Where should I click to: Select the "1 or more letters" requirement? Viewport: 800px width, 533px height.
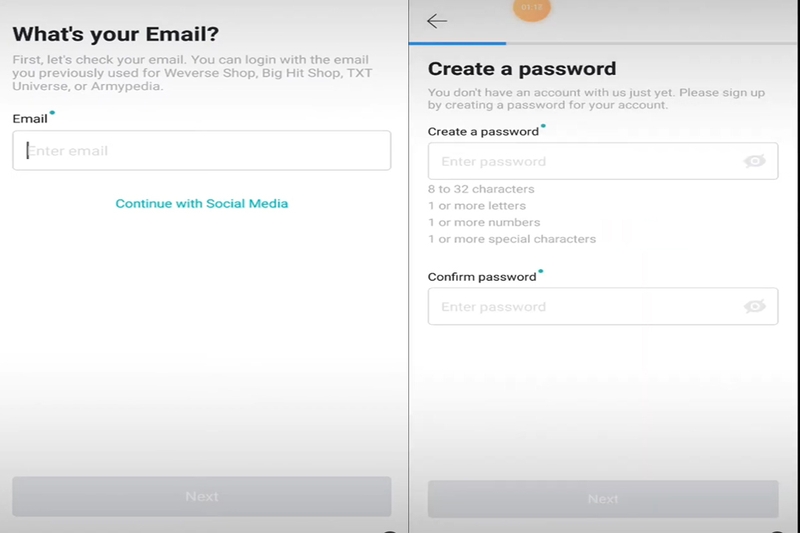(x=476, y=206)
